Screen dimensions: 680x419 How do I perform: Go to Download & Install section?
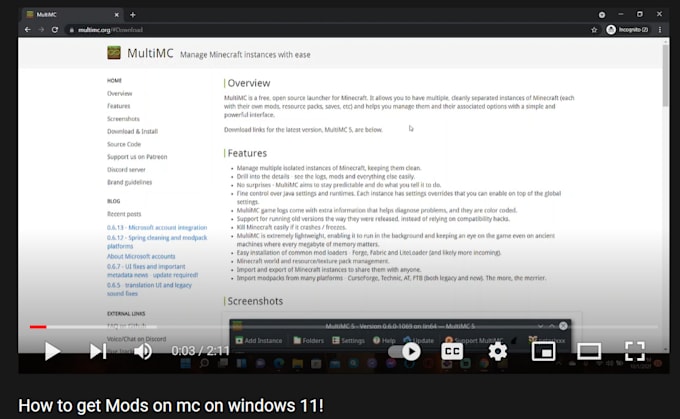(132, 131)
